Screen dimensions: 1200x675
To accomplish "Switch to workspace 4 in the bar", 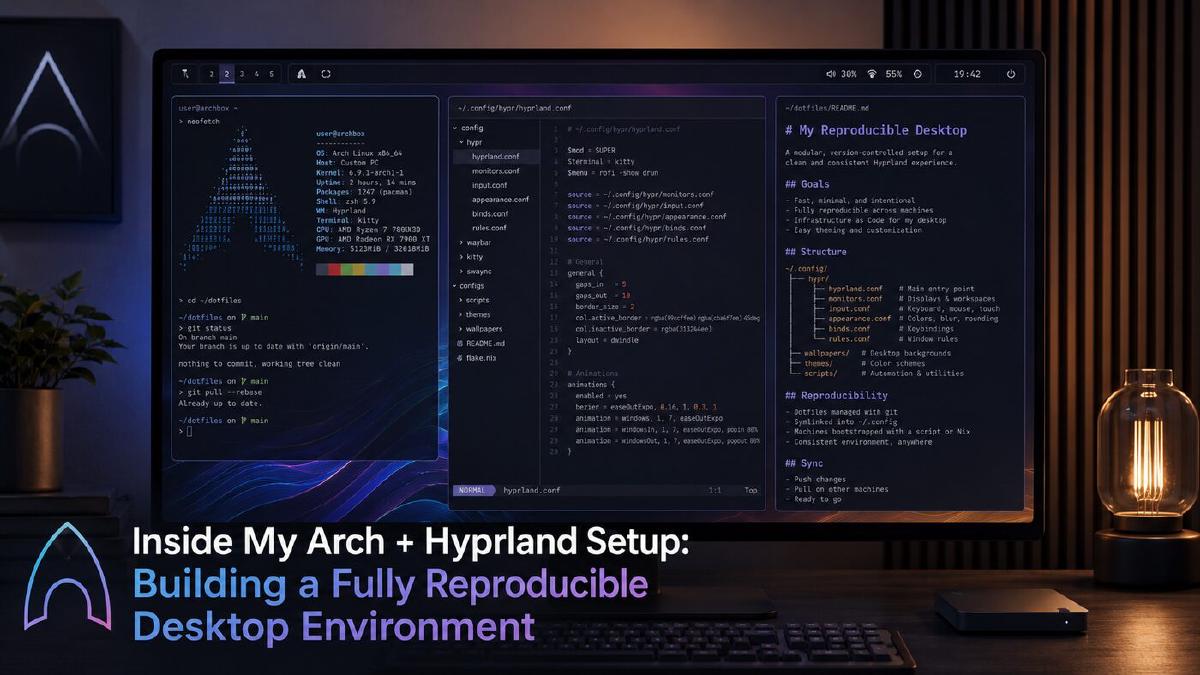I will pos(257,74).
